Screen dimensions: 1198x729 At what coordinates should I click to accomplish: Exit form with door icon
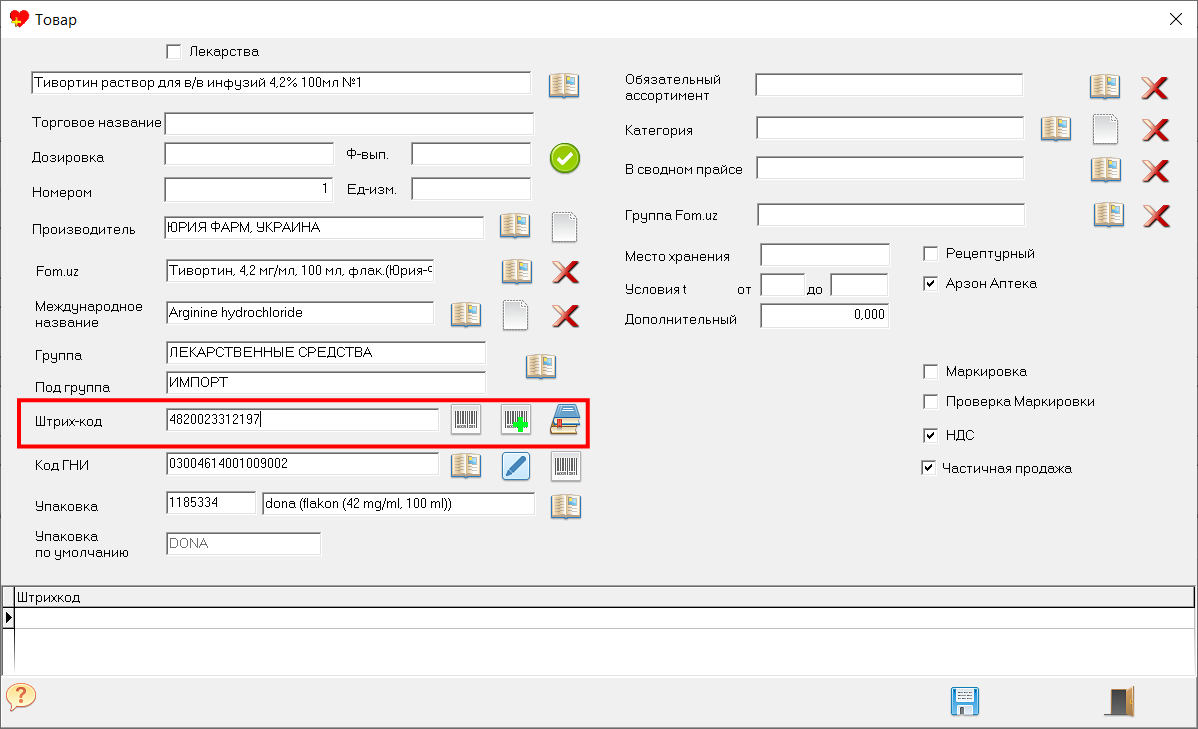[x=1119, y=701]
